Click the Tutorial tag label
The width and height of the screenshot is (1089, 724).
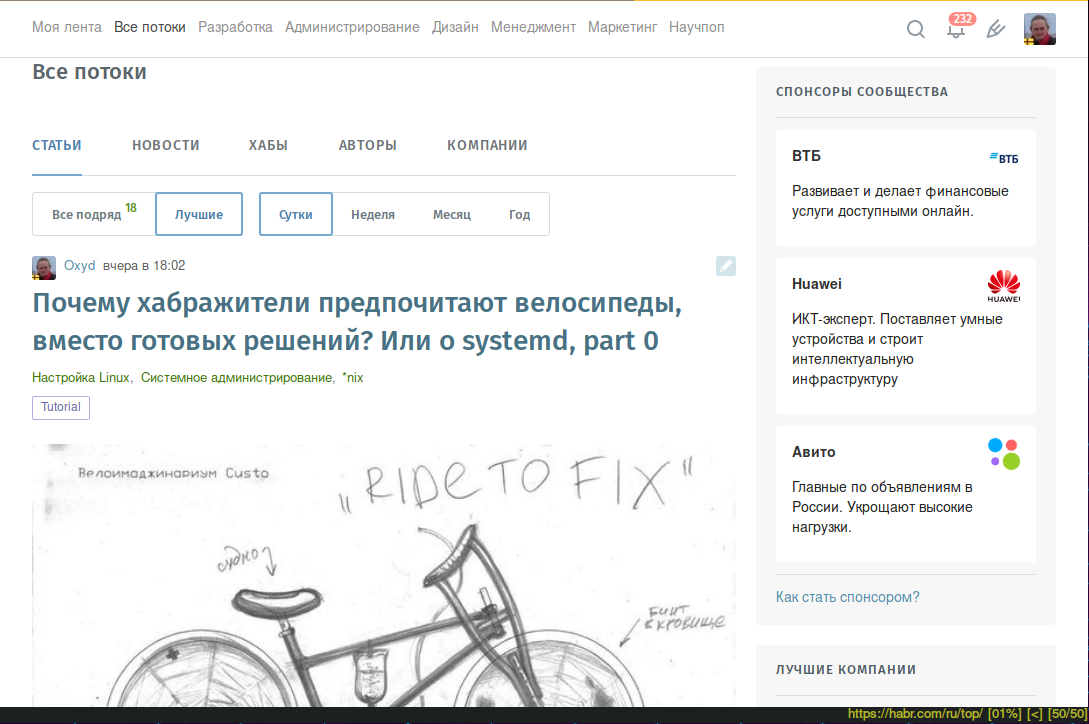61,407
